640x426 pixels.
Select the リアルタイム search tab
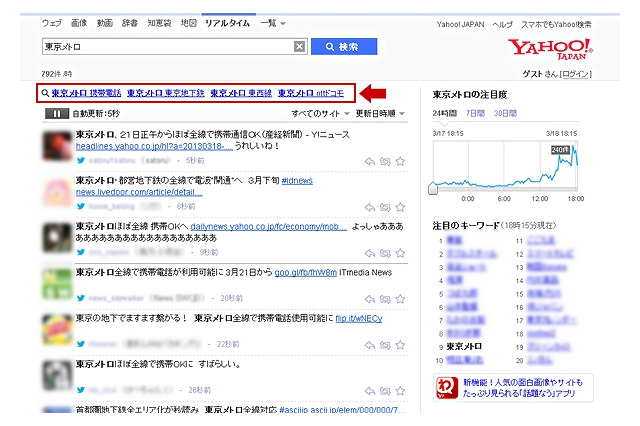coord(227,23)
